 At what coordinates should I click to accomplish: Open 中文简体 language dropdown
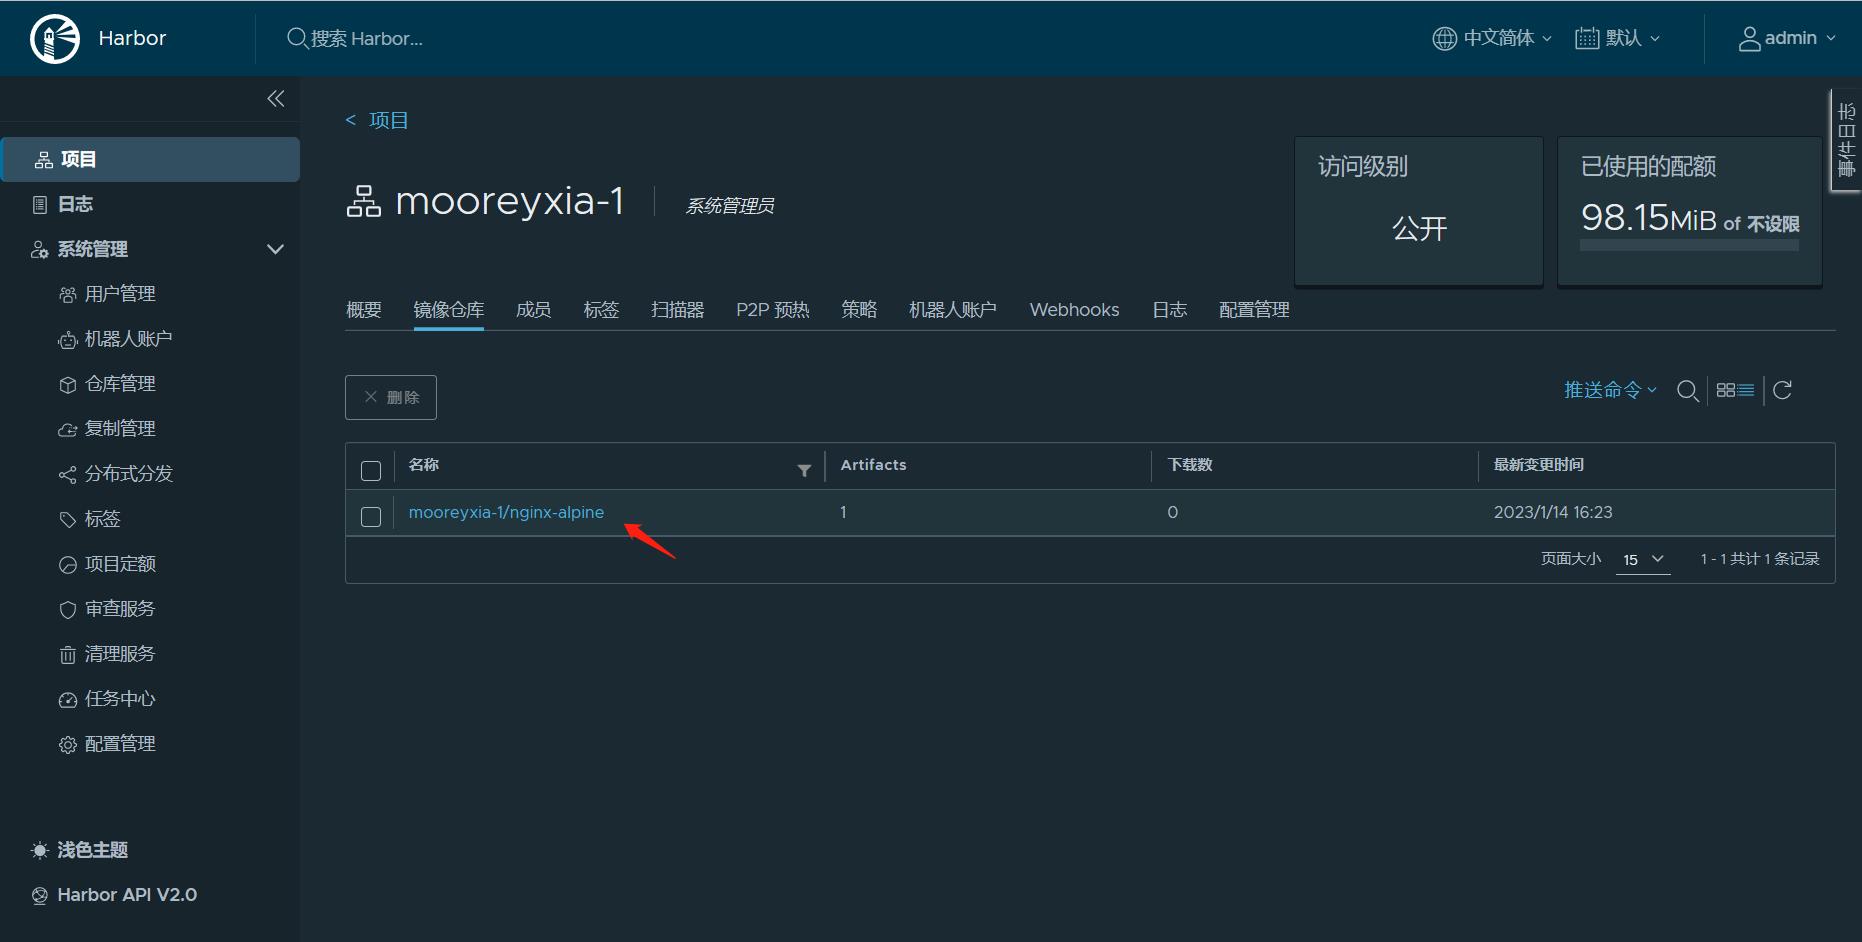pyautogui.click(x=1492, y=38)
